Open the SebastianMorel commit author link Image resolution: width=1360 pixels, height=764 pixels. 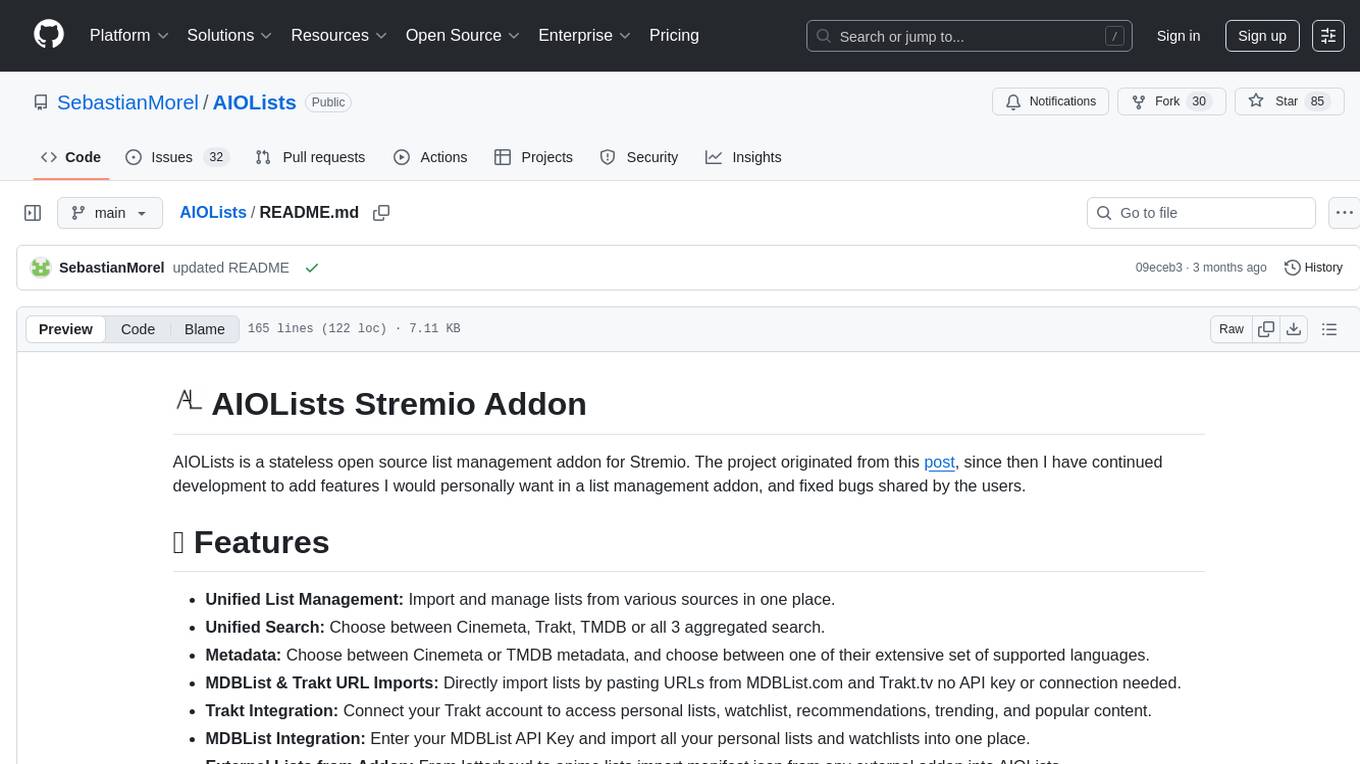(111, 268)
